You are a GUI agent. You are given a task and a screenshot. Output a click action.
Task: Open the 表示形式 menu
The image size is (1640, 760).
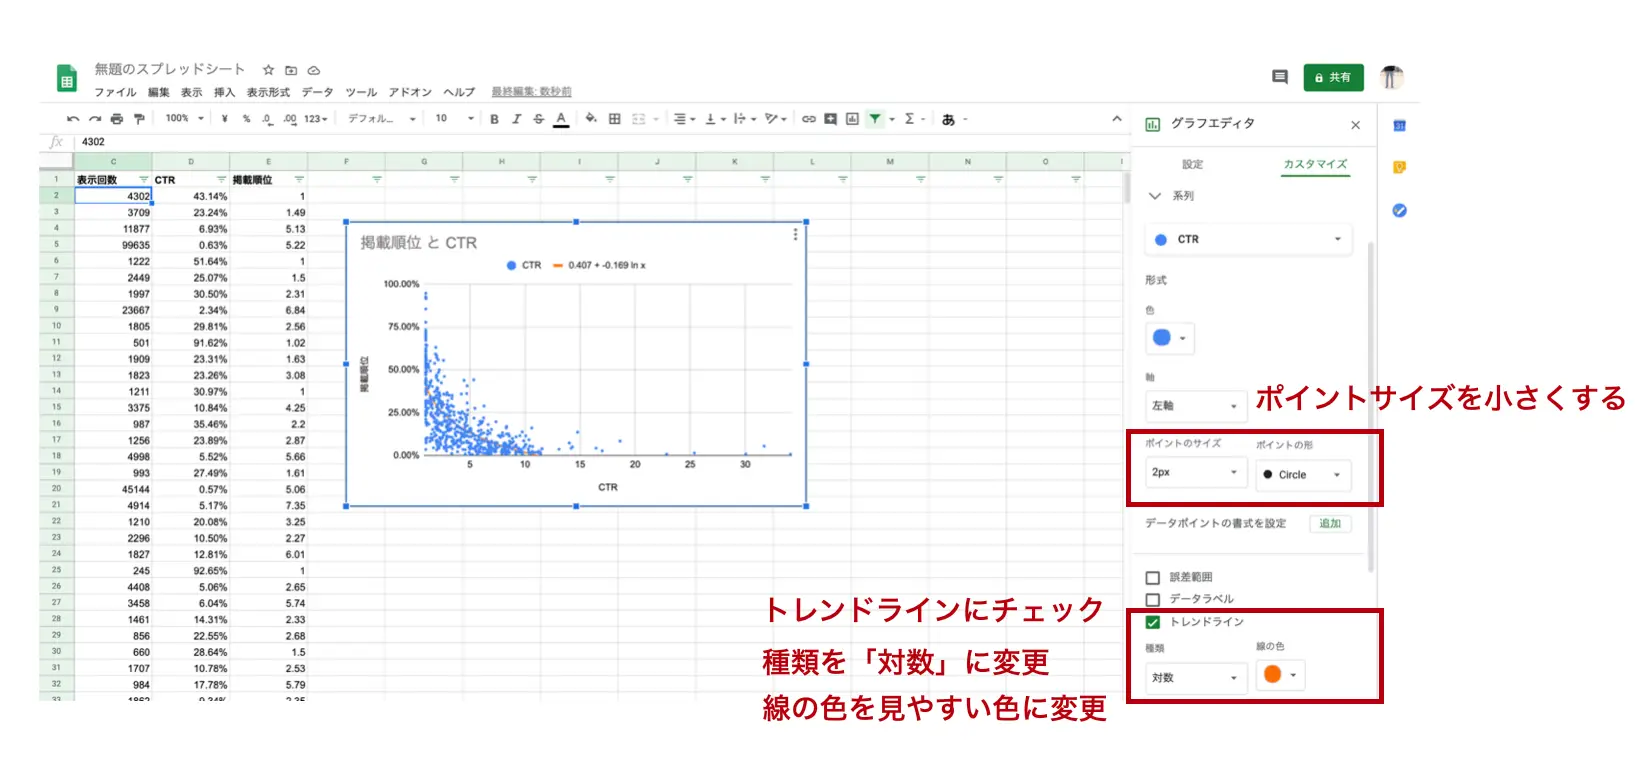point(268,92)
